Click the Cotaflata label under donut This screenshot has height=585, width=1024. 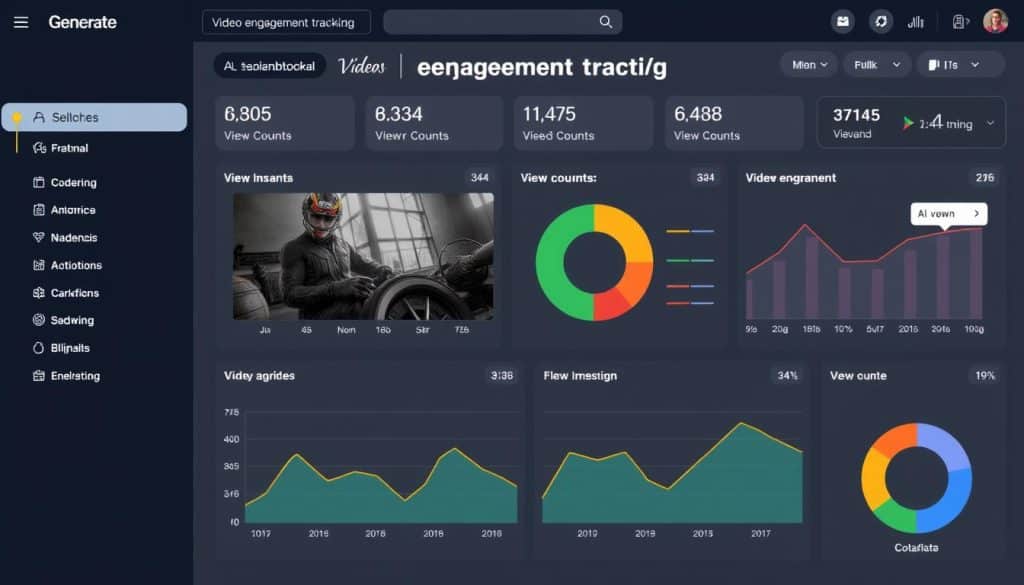click(x=916, y=548)
